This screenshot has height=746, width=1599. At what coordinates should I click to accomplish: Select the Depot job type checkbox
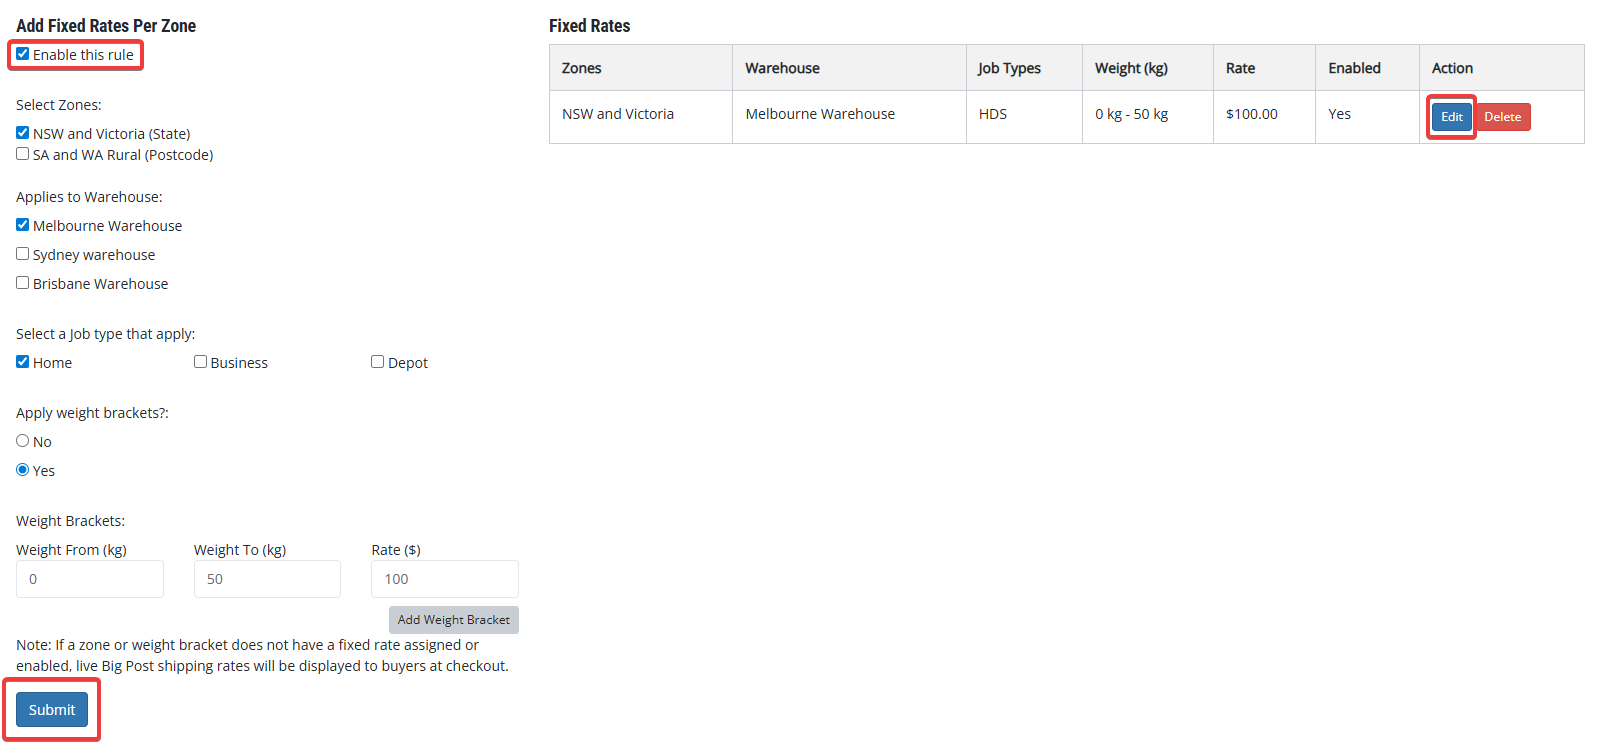[378, 362]
